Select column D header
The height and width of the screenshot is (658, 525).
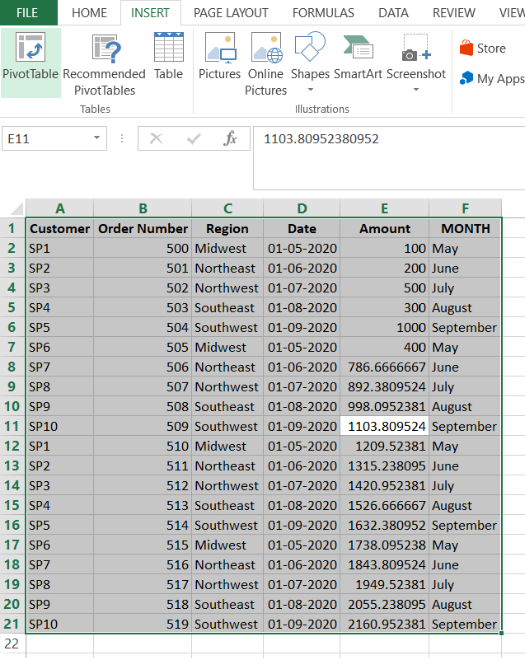tap(302, 208)
